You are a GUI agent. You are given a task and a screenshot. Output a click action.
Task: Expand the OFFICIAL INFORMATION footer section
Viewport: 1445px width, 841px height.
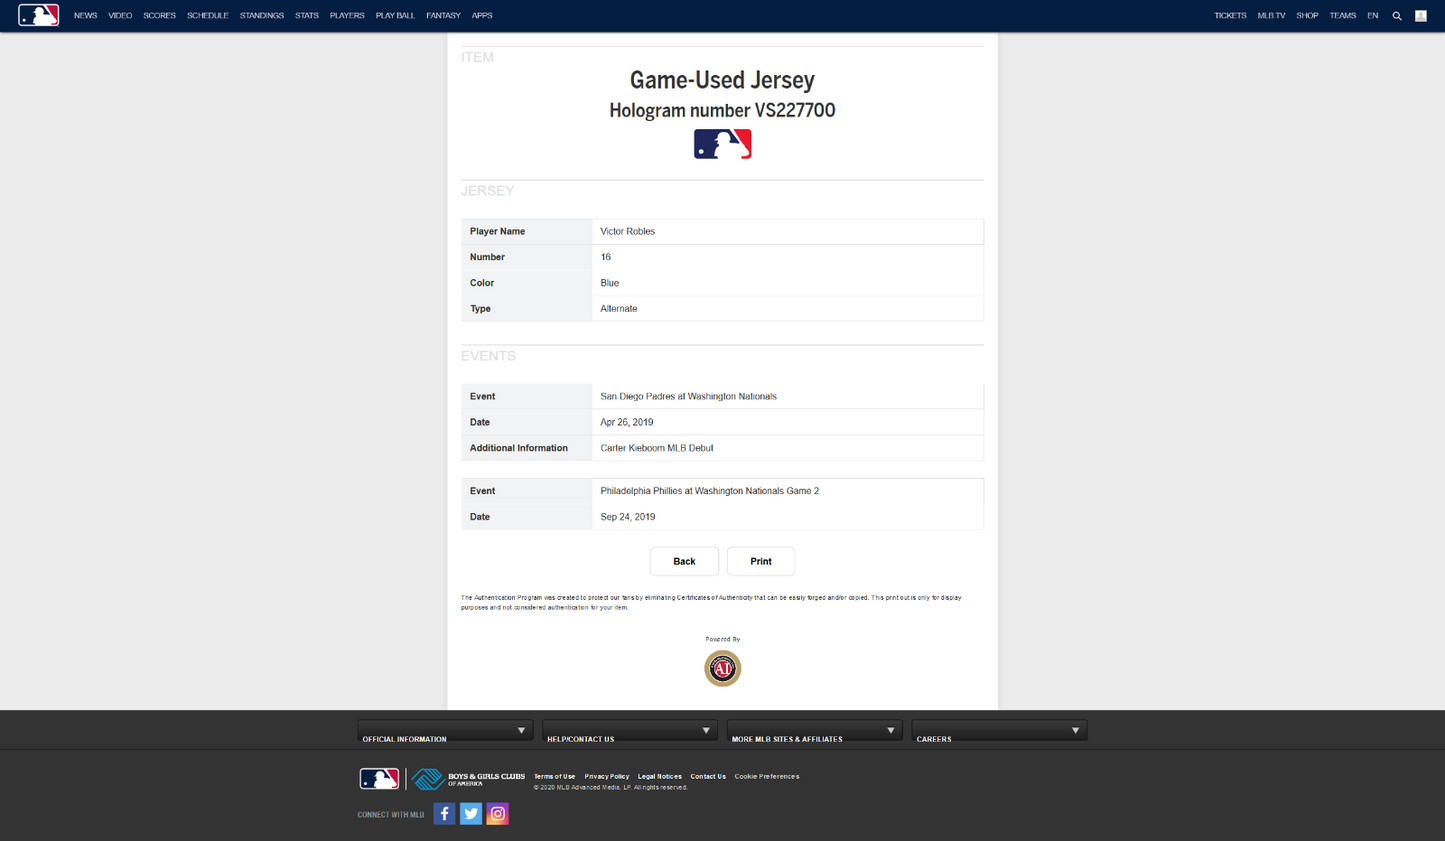tap(444, 730)
